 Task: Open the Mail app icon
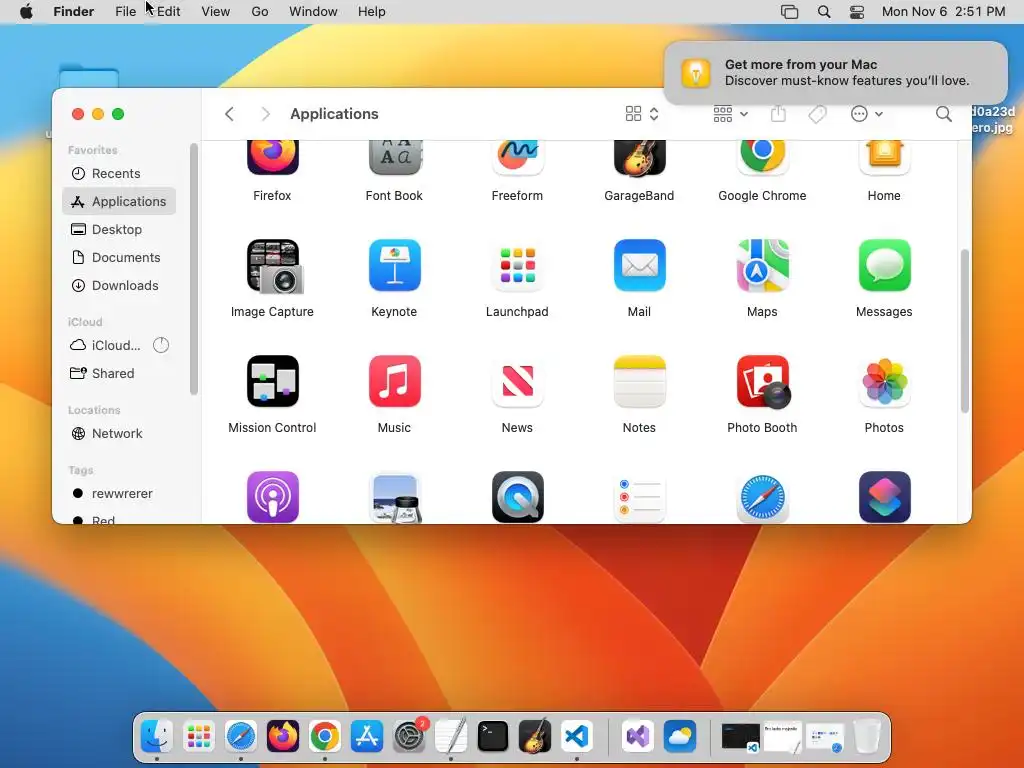639,265
